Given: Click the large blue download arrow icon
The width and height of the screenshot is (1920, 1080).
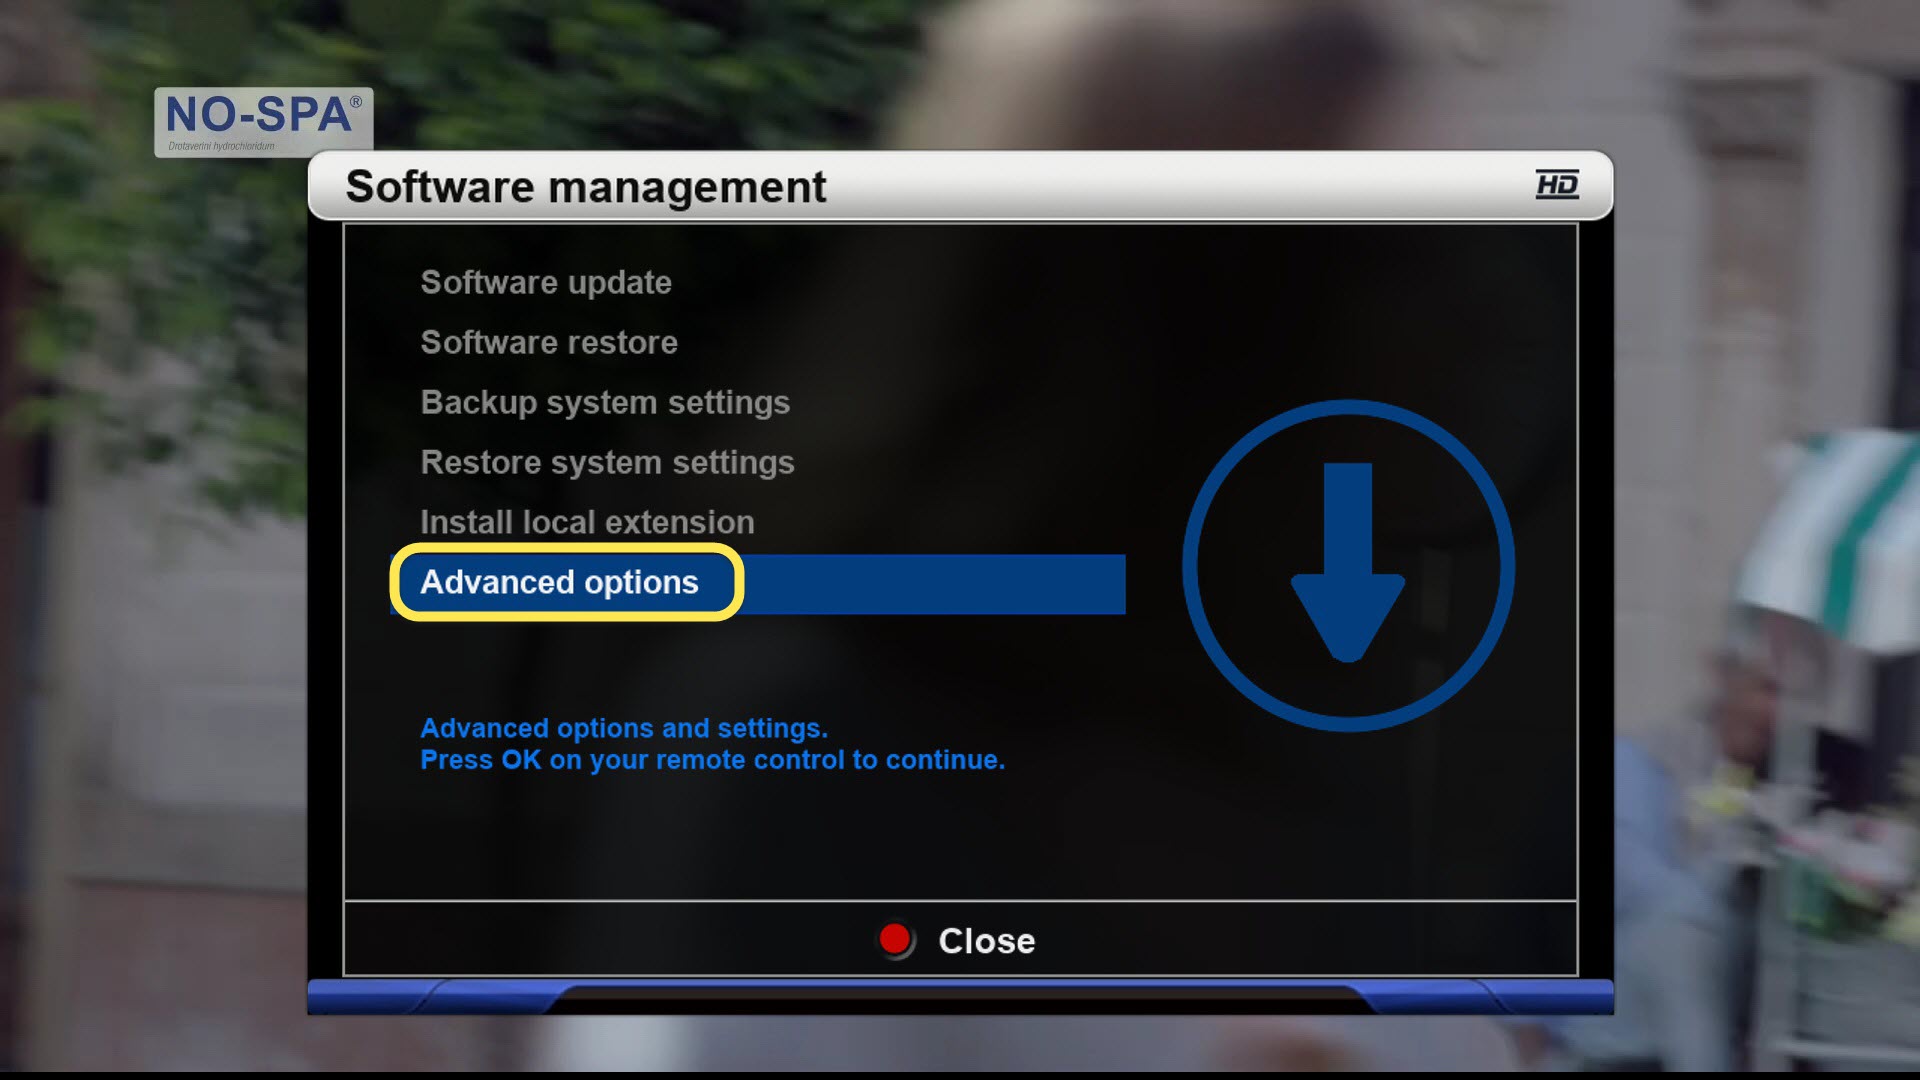Looking at the screenshot, I should coord(1348,562).
